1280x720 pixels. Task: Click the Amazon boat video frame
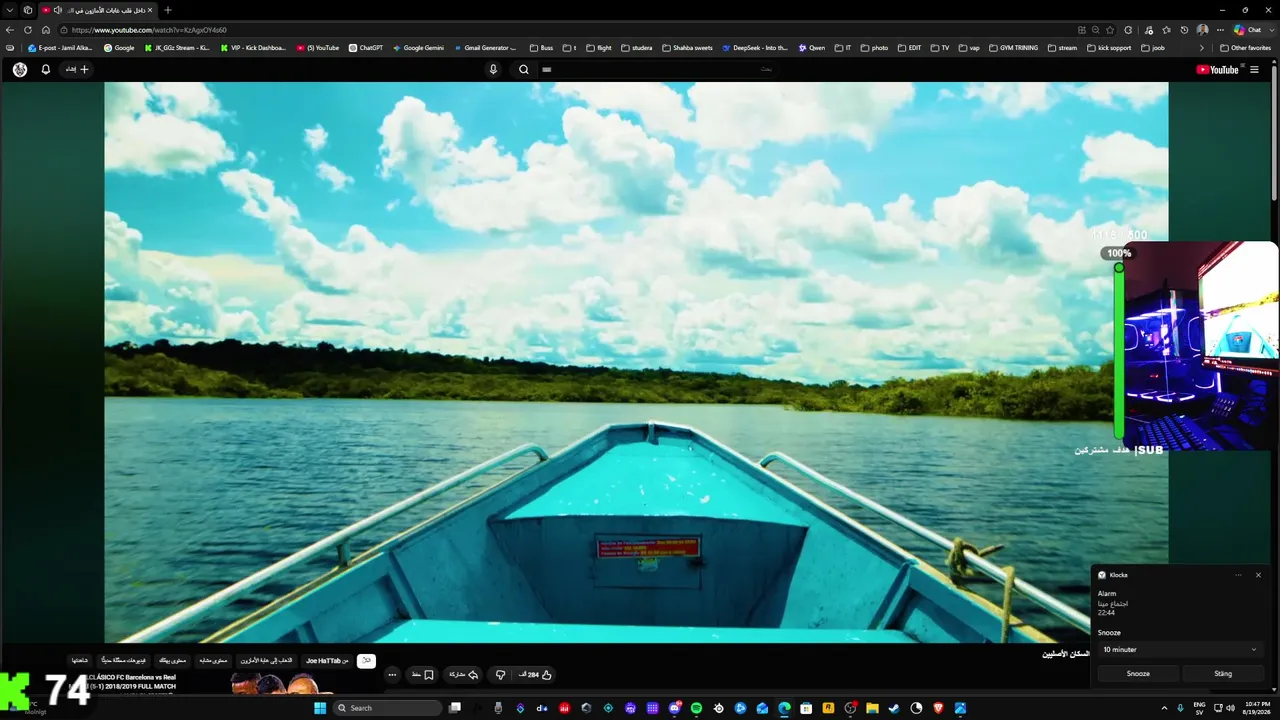point(636,362)
